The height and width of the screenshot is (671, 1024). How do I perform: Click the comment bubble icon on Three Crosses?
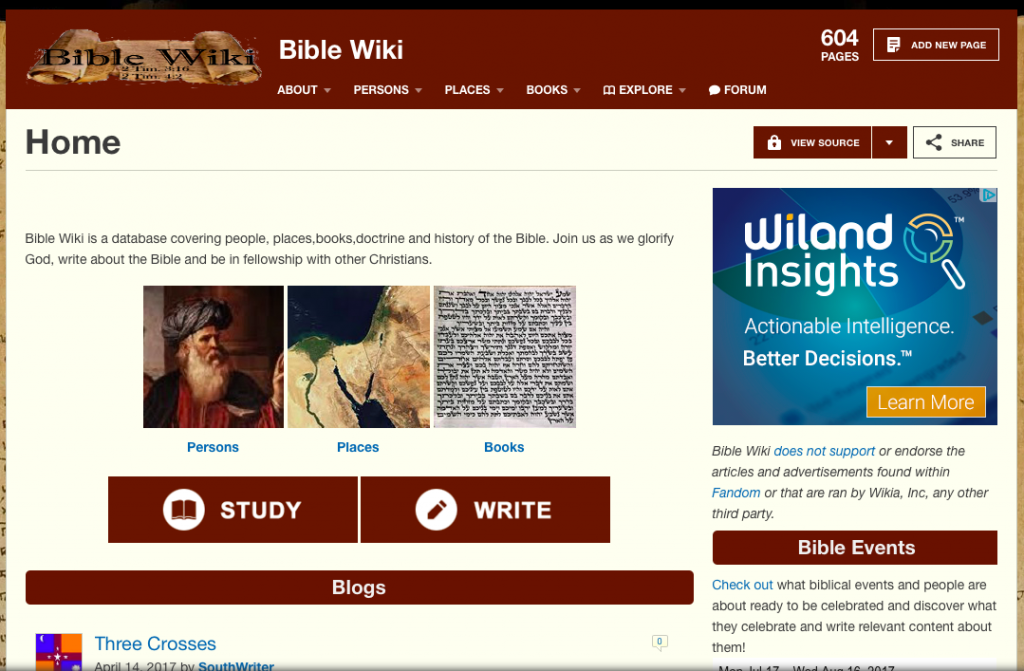[660, 642]
